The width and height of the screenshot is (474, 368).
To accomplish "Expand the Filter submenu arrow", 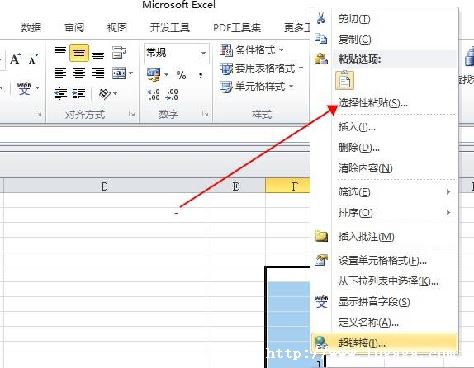I will [448, 192].
